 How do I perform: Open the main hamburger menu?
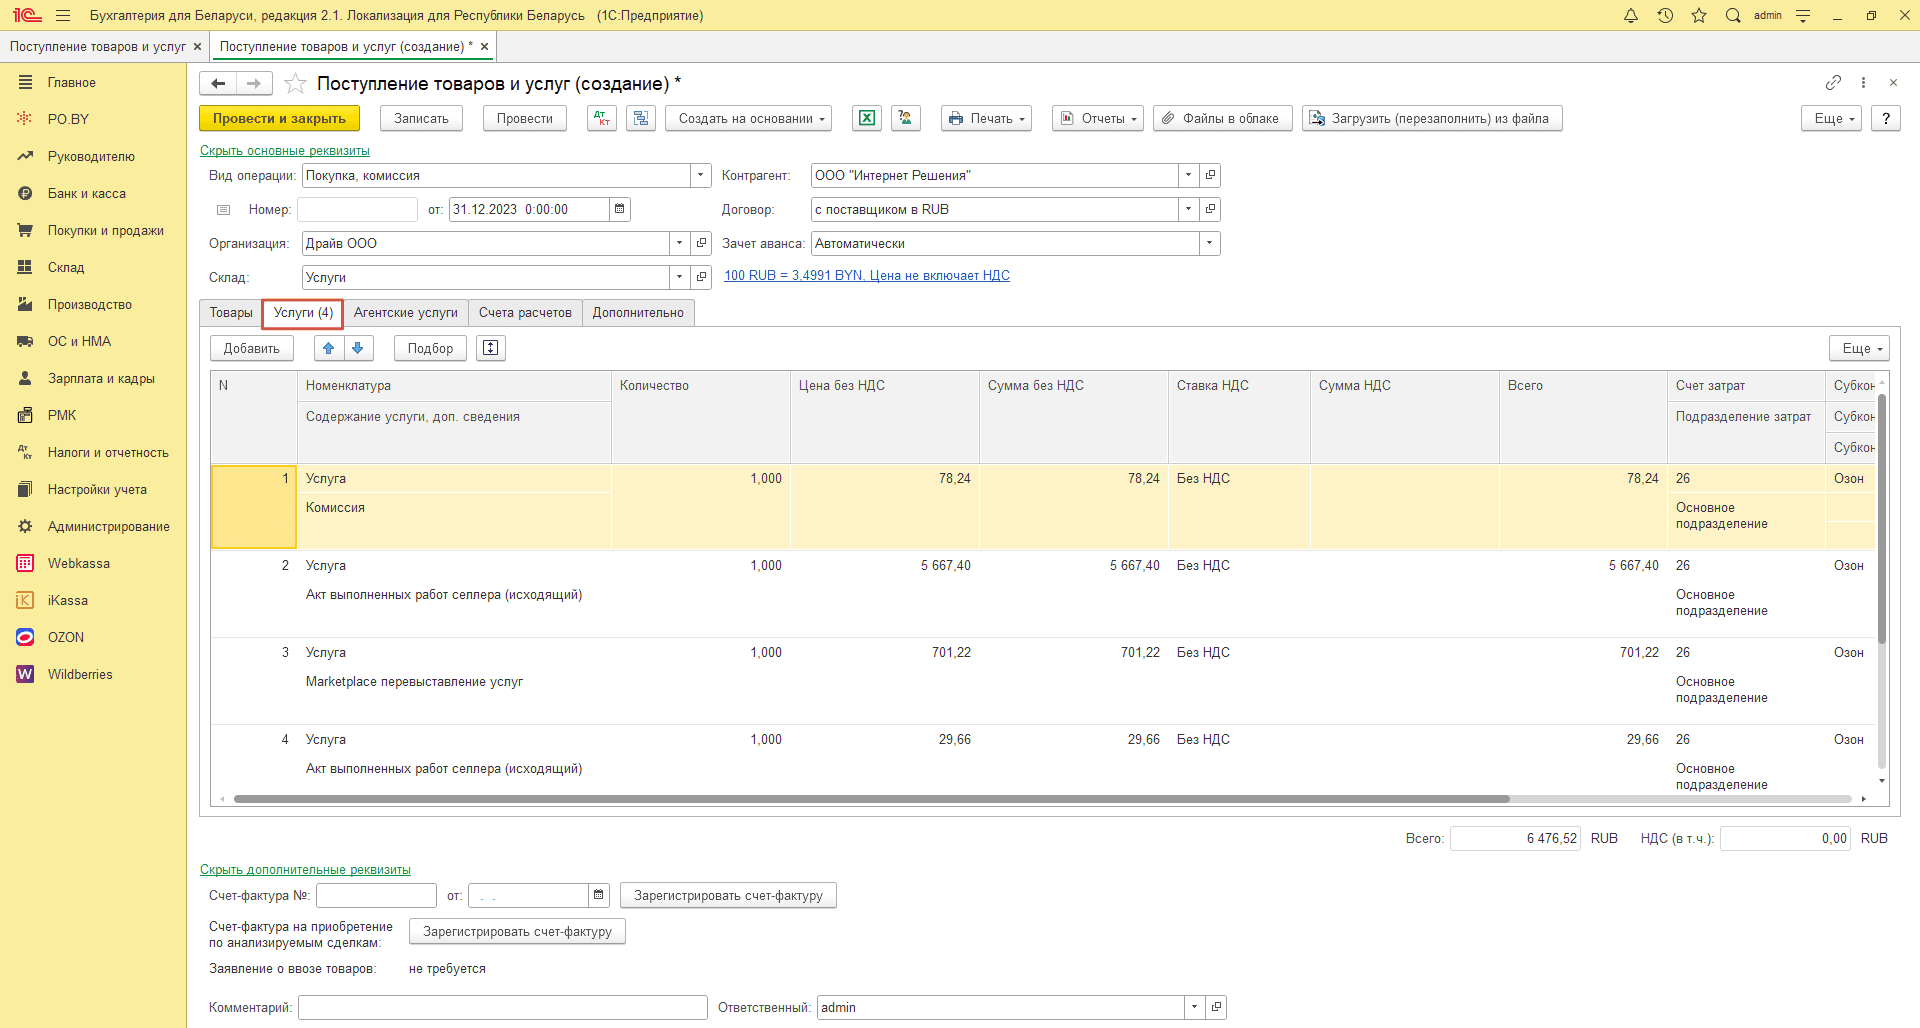point(63,15)
